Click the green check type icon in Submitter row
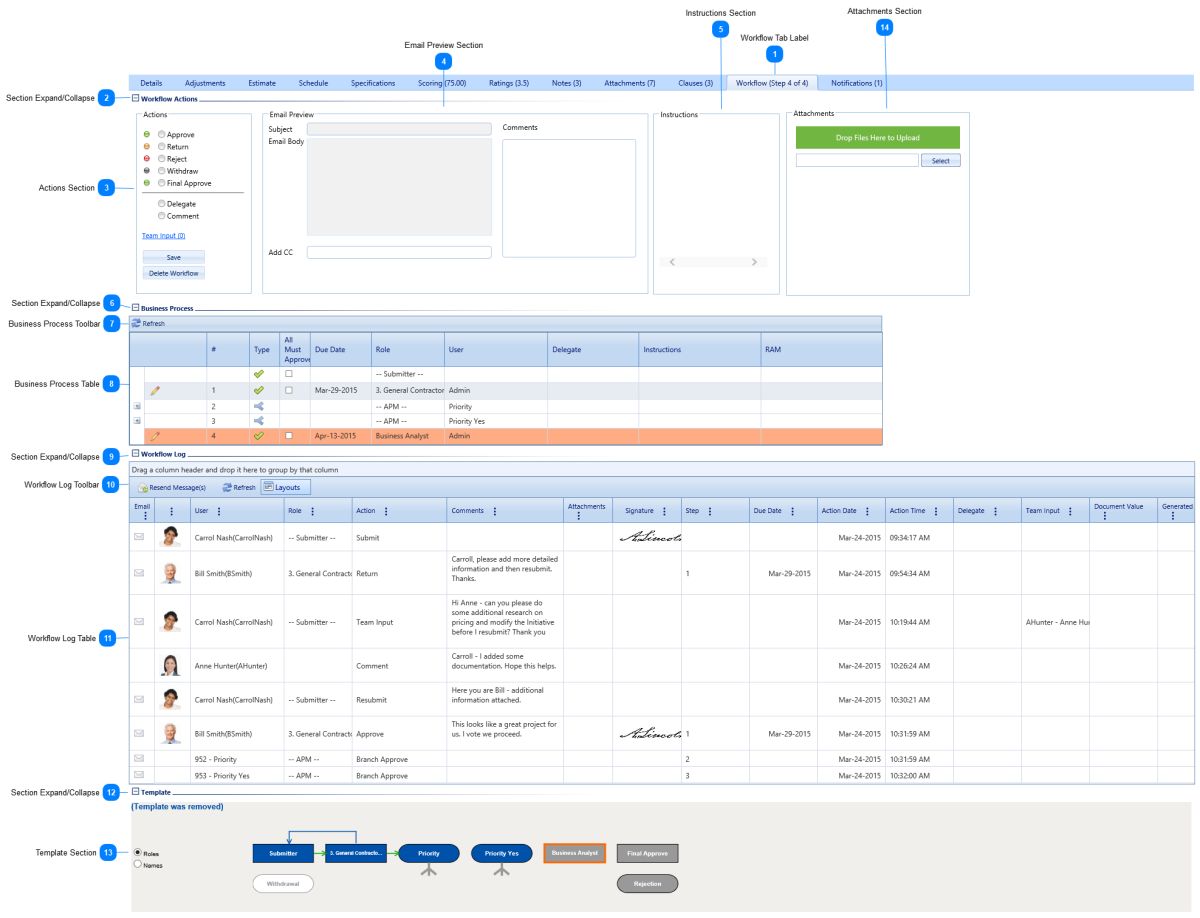The width and height of the screenshot is (1200, 918). (x=259, y=373)
